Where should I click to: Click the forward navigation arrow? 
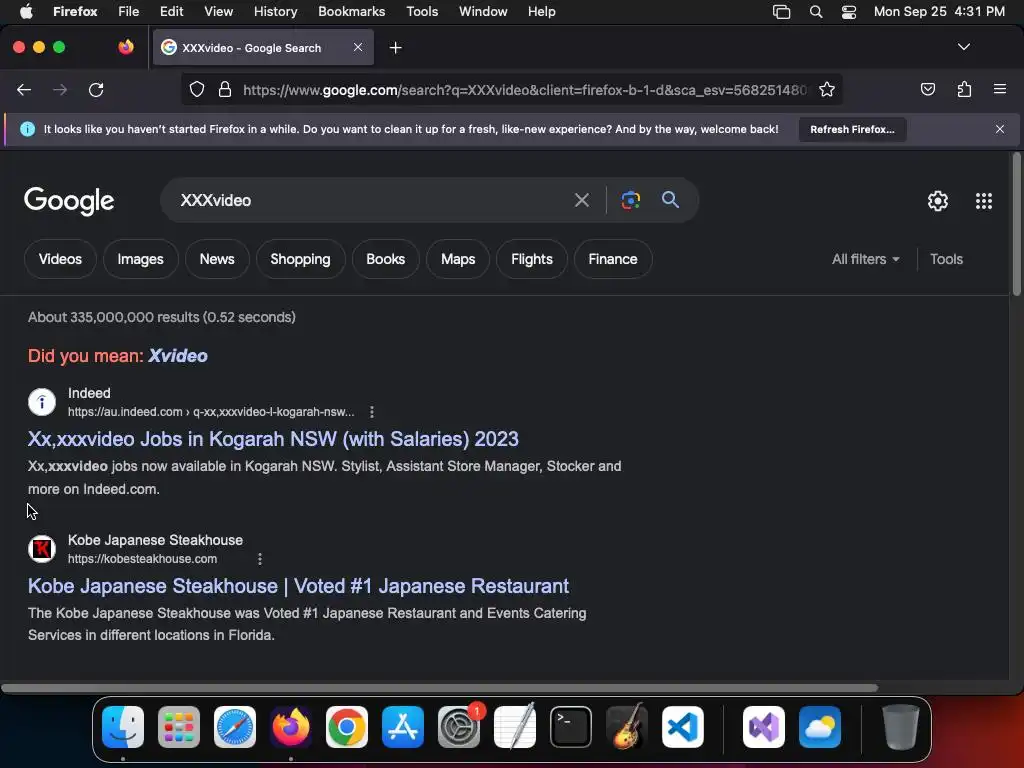coord(60,89)
